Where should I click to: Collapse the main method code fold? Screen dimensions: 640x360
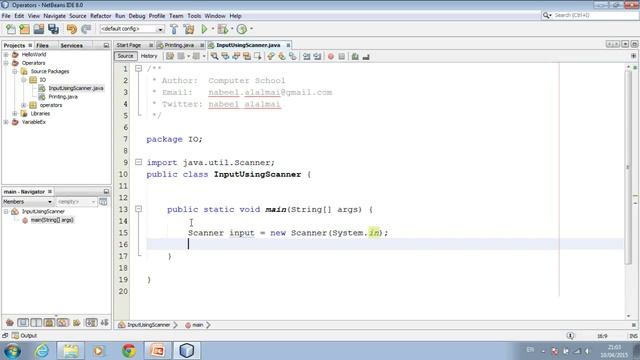tap(138, 209)
